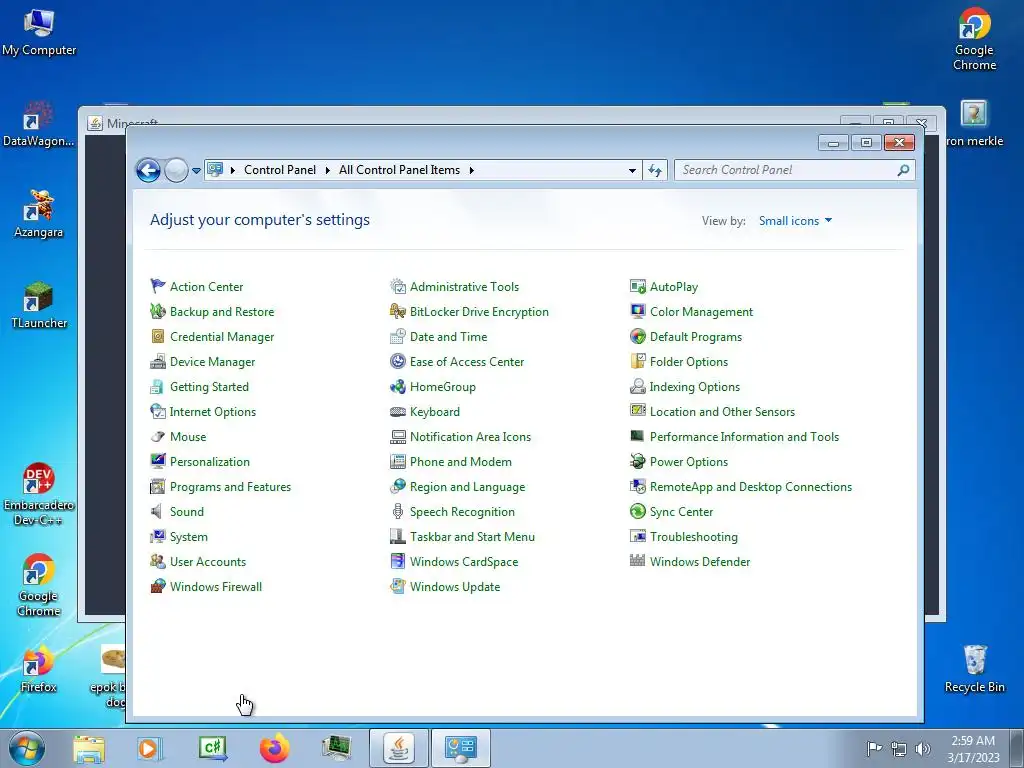Open the Getting Started link
This screenshot has width=1024, height=768.
tap(209, 387)
